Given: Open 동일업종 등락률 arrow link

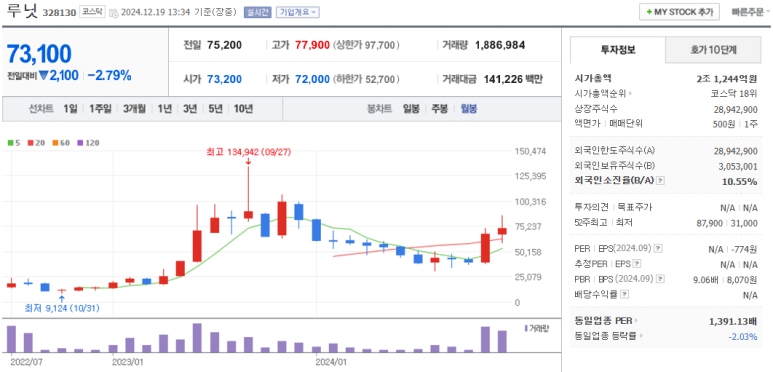Looking at the screenshot, I should (640, 336).
